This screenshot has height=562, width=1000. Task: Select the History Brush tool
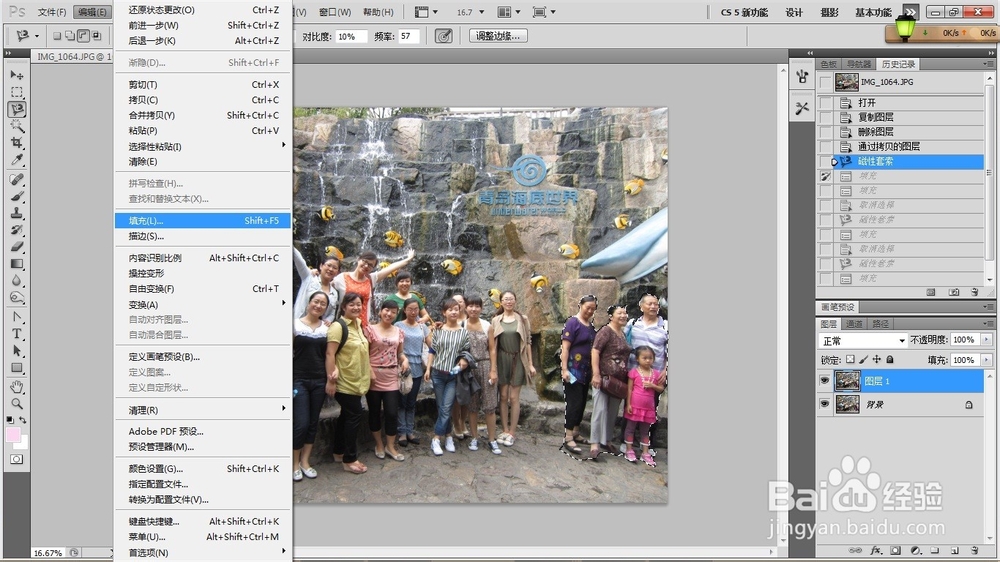pyautogui.click(x=17, y=230)
